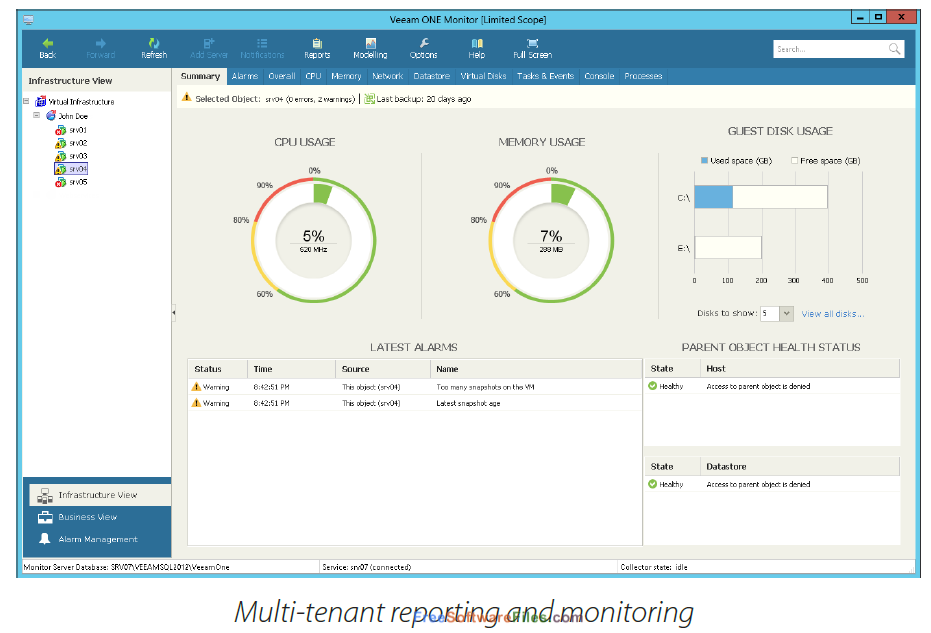Click the Virtual Infrastructure tree icon
This screenshot has width=931, height=633.
click(x=40, y=102)
